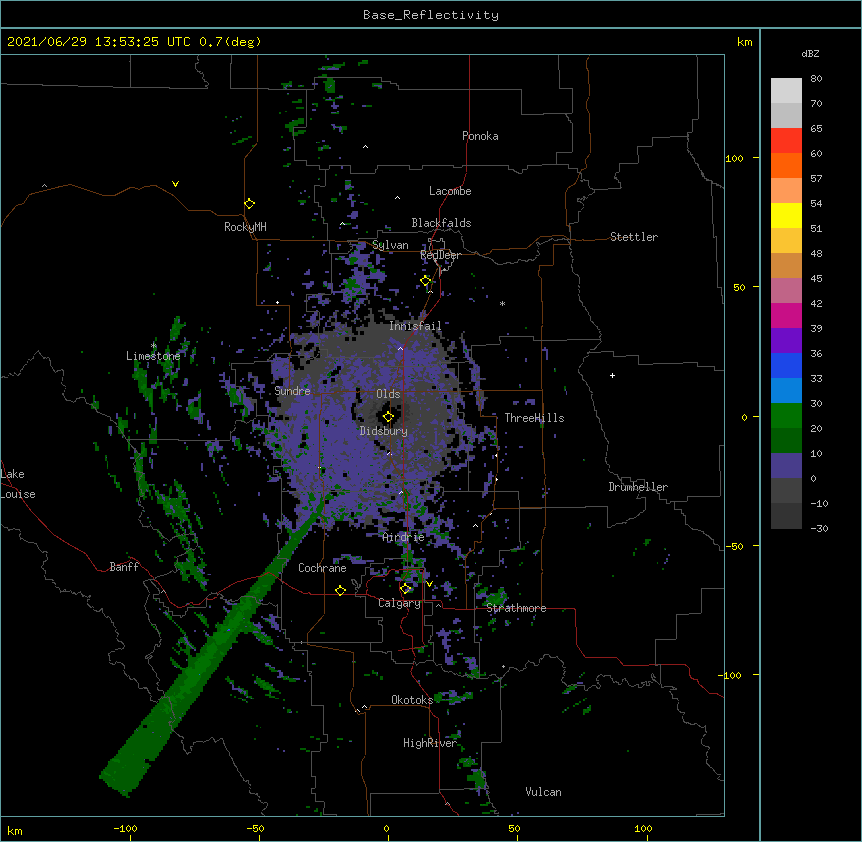This screenshot has height=842, width=862.
Task: Click the Innisfail city label
Action: (x=415, y=326)
